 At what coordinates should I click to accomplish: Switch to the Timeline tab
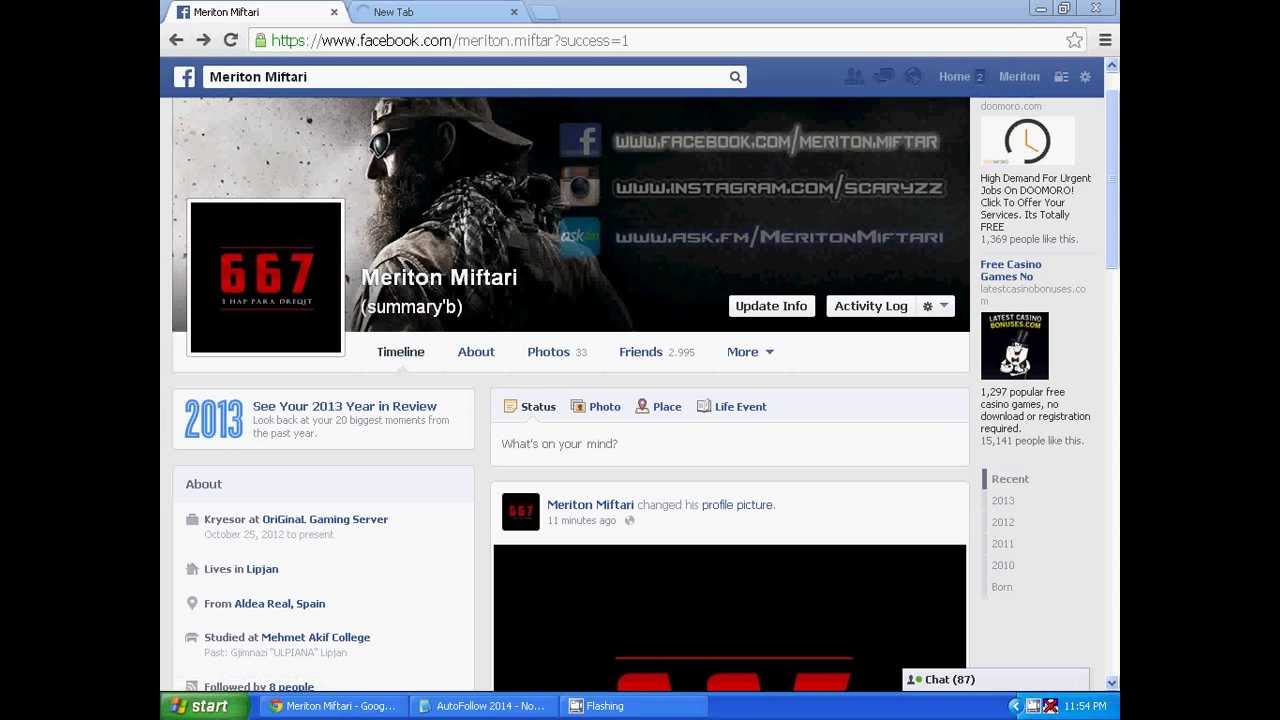(x=400, y=352)
